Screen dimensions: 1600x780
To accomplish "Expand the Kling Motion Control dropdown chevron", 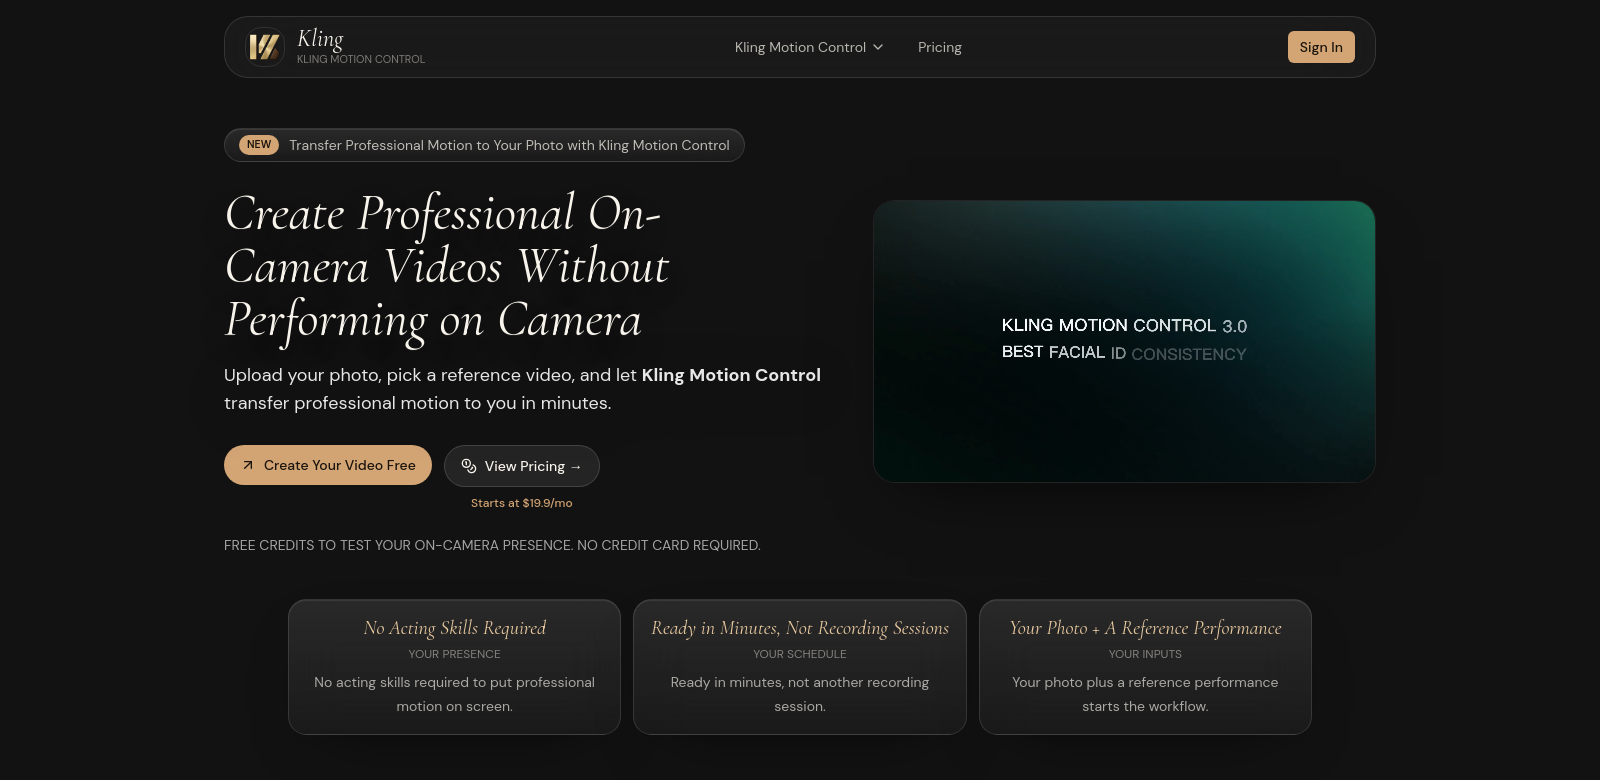I will pos(878,47).
